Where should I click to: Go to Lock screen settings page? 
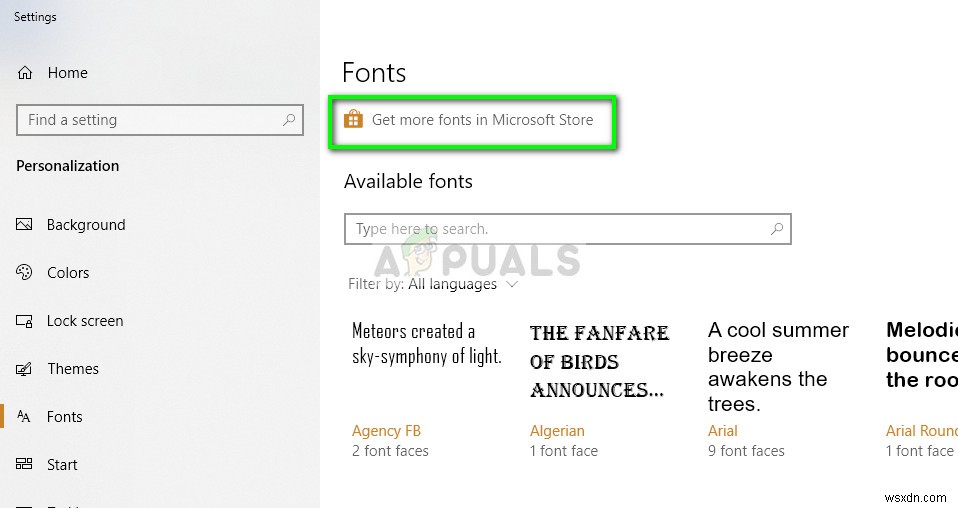[x=85, y=321]
